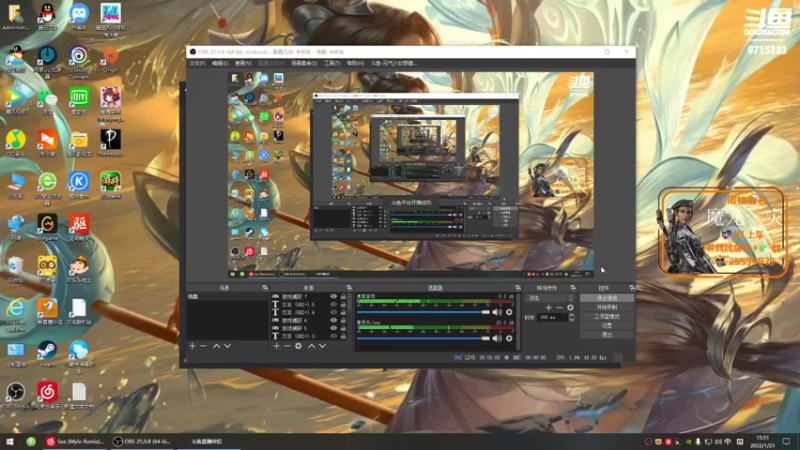
Task: Adjust 麦克风/Aux volume slider
Action: pyautogui.click(x=423, y=338)
